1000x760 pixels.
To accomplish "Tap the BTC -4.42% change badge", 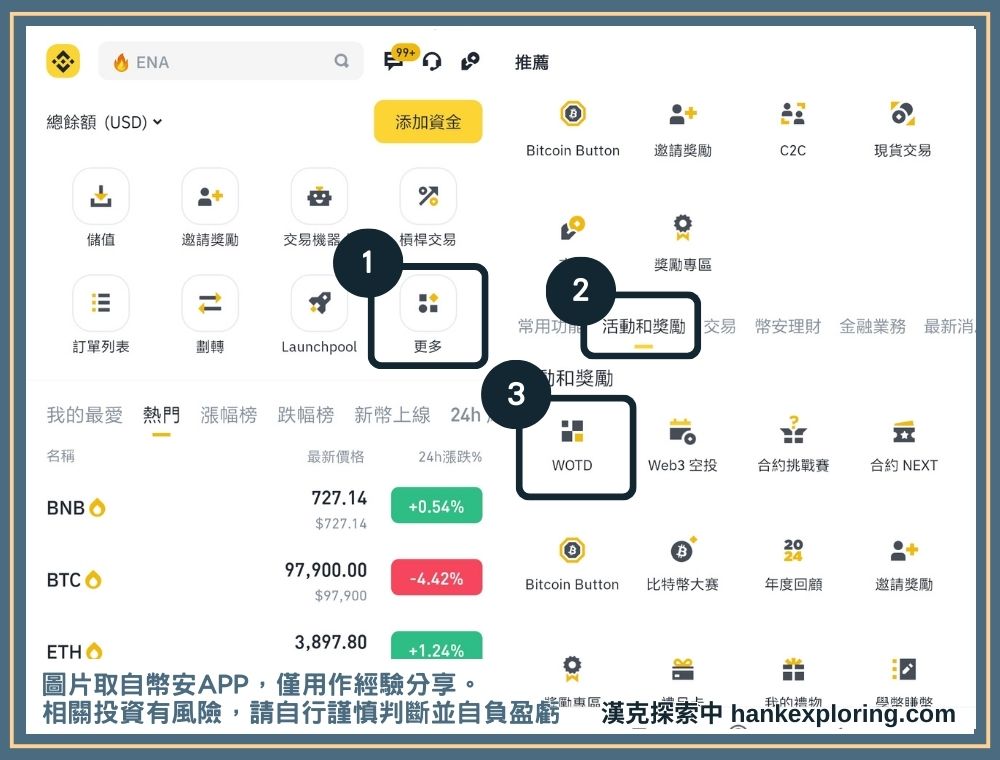I will point(436,578).
